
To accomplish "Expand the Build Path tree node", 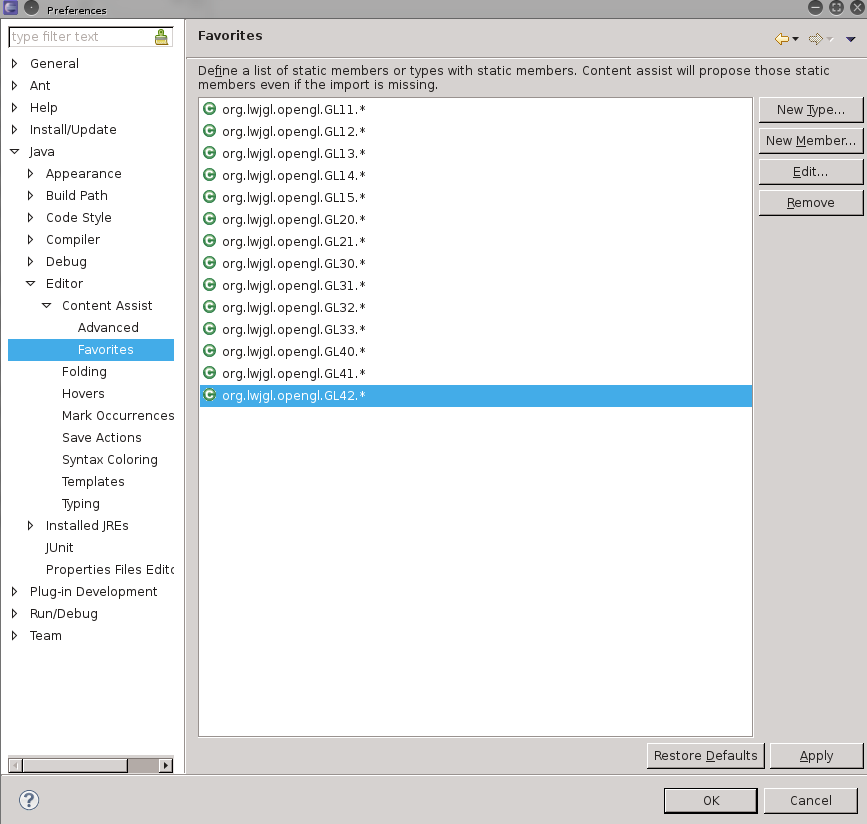I will tap(30, 196).
